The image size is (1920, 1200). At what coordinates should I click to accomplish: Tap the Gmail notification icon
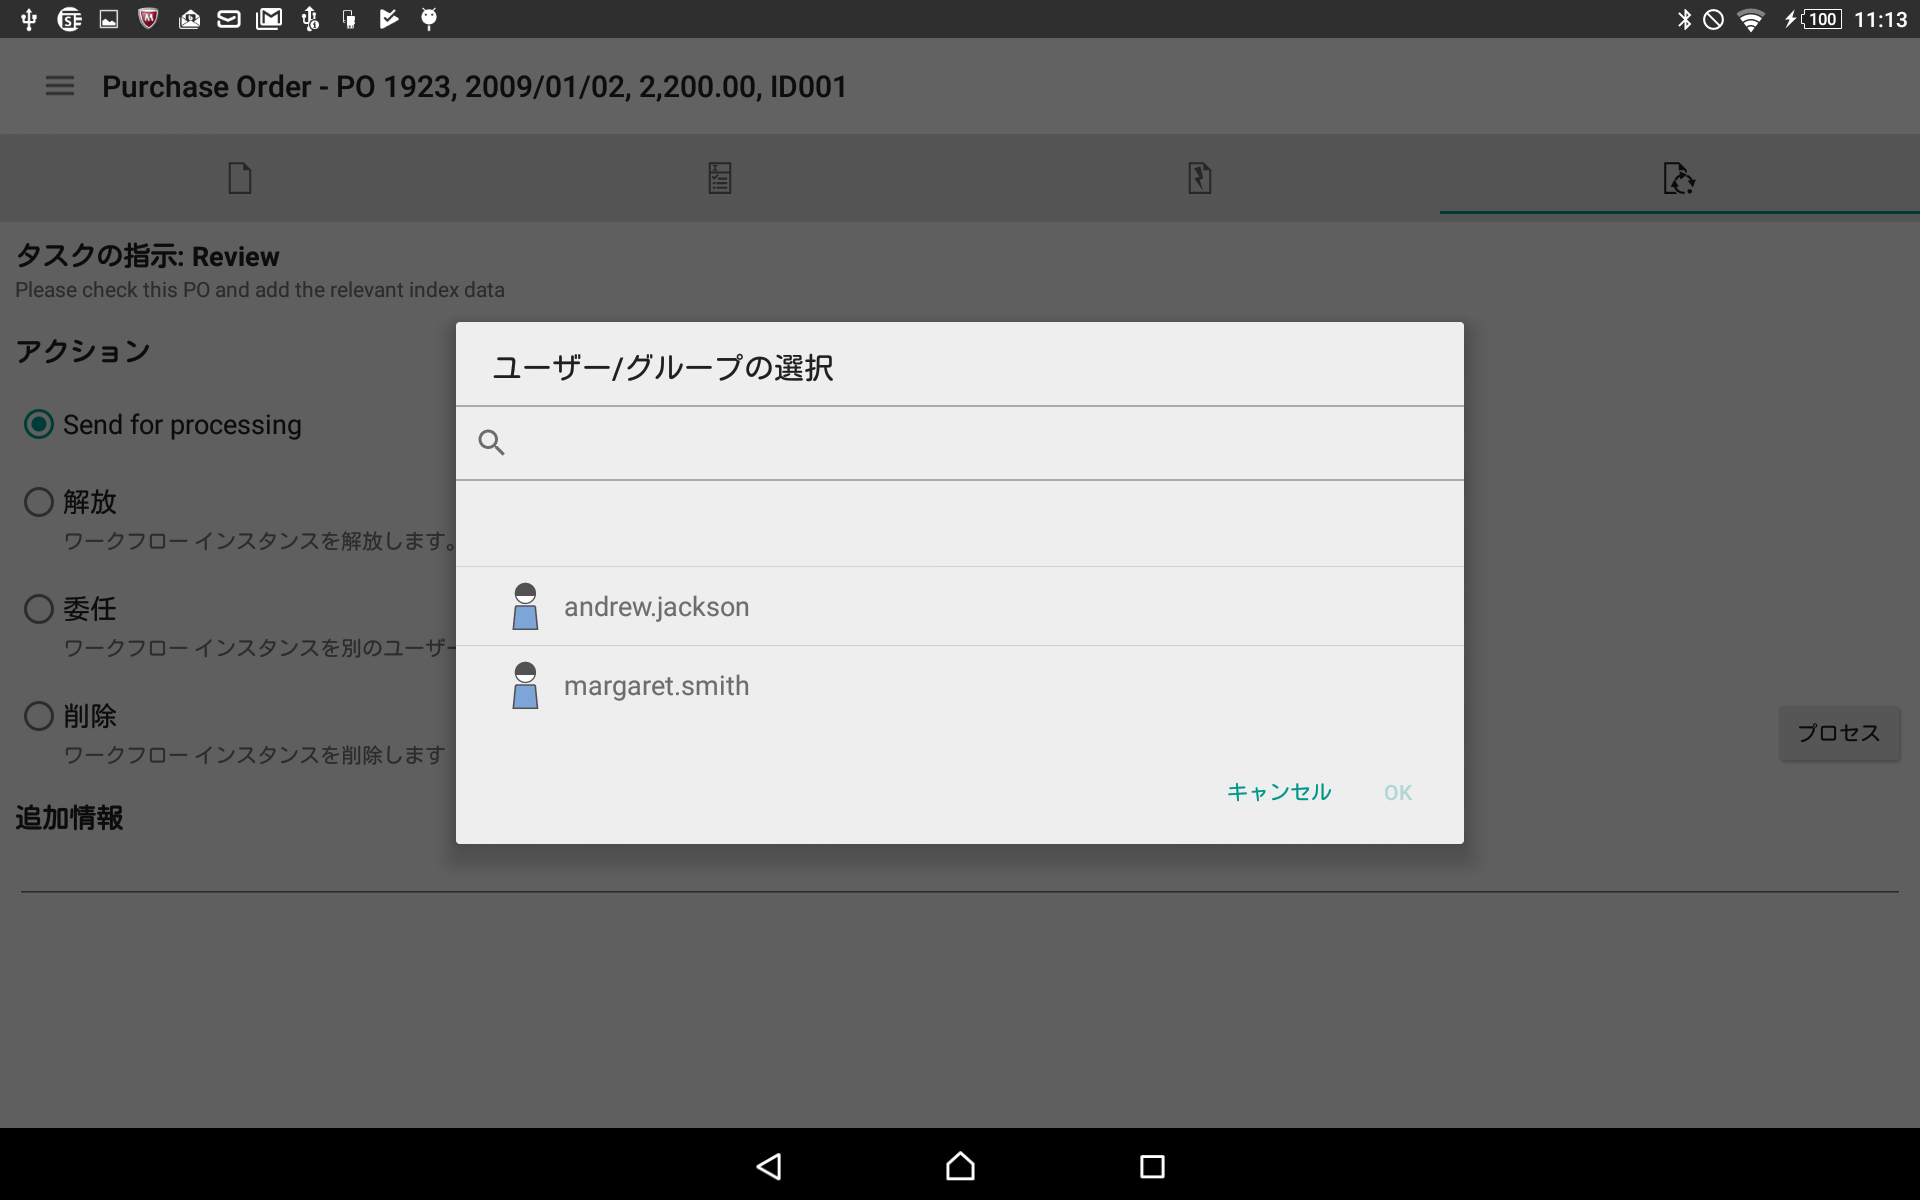[x=269, y=19]
